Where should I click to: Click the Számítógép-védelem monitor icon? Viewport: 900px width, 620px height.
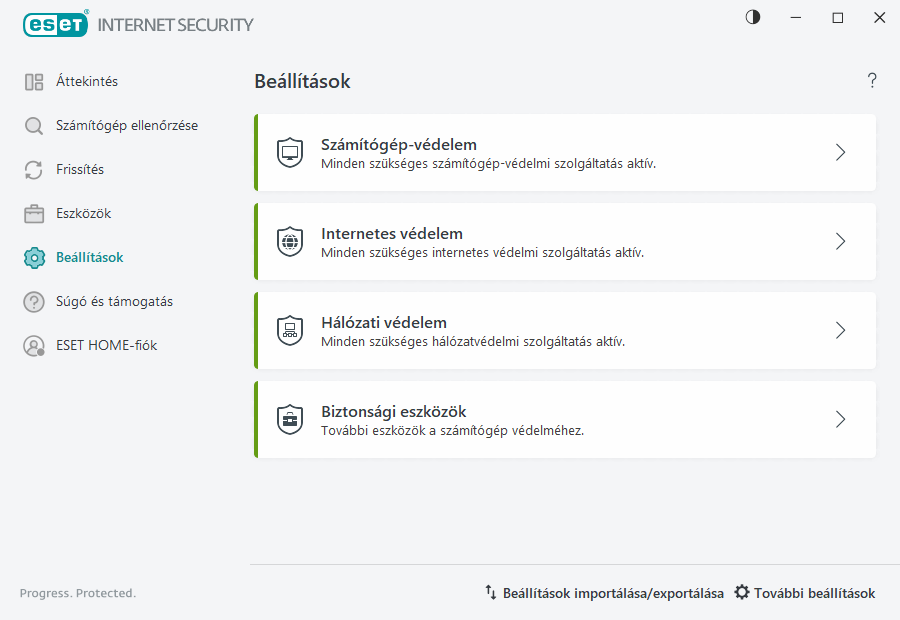coord(290,152)
